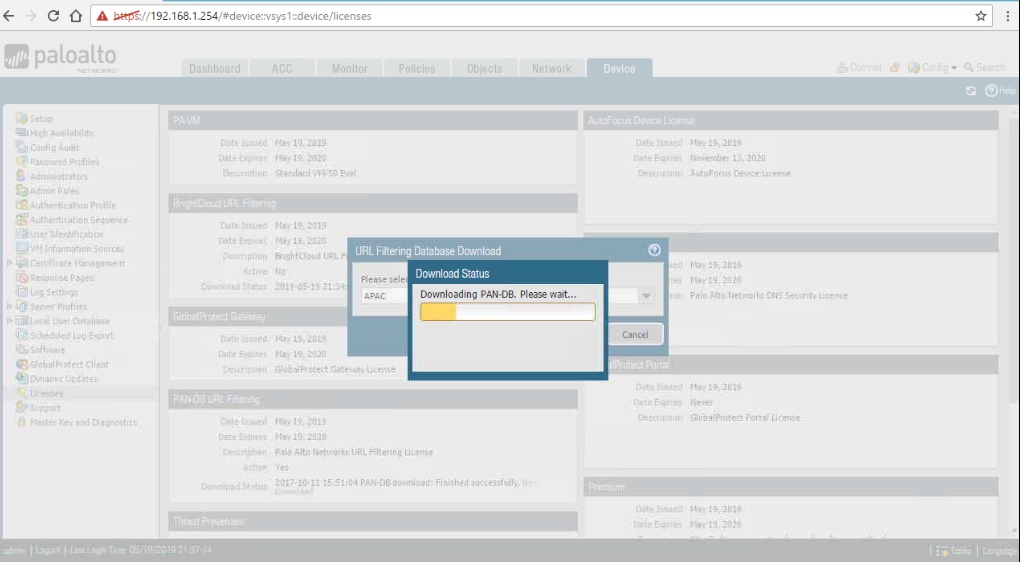Open Support in the sidebar

(x=45, y=408)
